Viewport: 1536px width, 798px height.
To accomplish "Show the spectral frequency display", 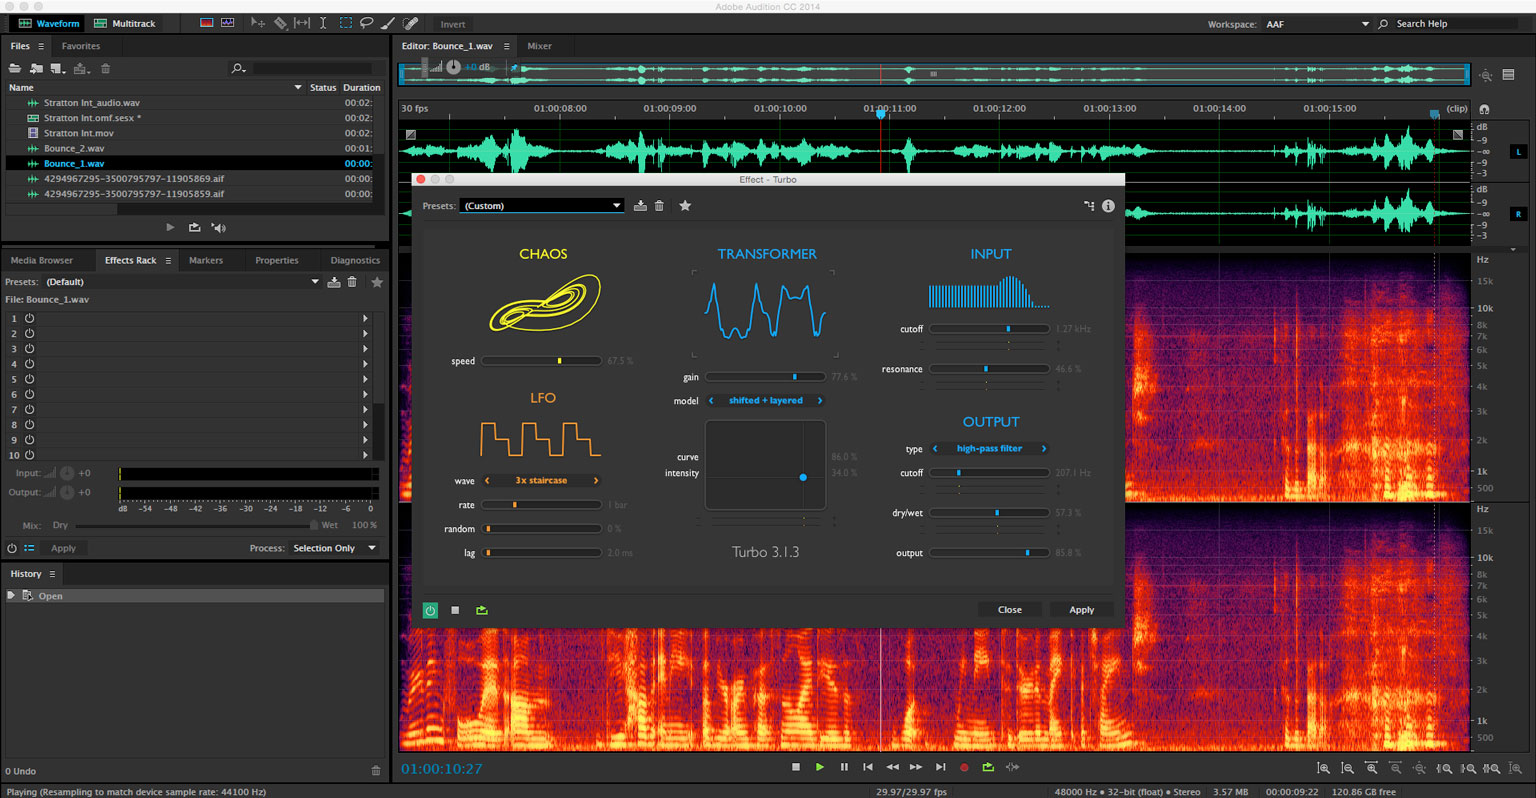I will click(206, 23).
